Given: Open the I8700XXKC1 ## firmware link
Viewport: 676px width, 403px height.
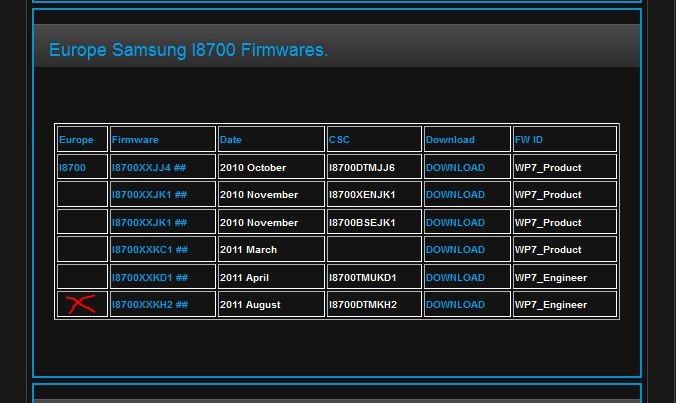Looking at the screenshot, I should pos(150,250).
